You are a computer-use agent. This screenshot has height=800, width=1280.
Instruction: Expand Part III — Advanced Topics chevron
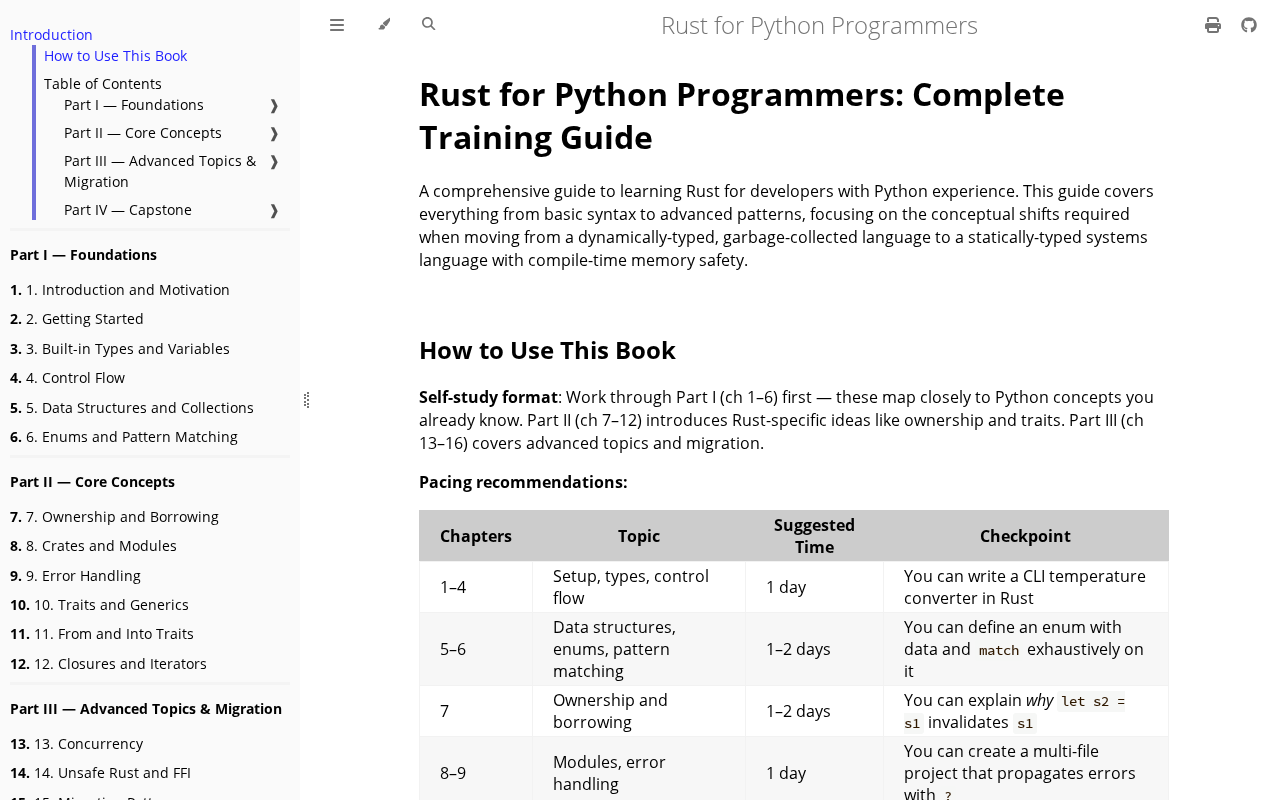tap(274, 161)
